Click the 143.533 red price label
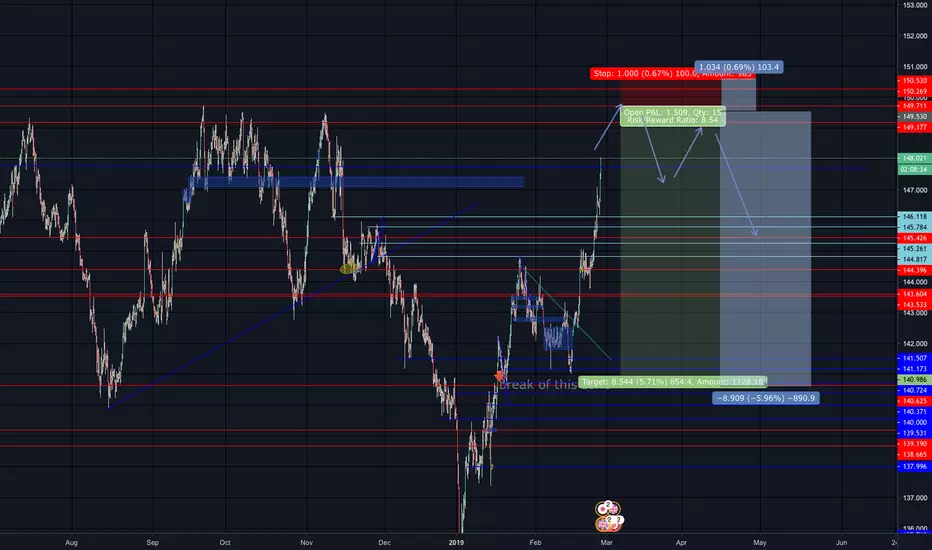The width and height of the screenshot is (932, 550). coord(914,304)
